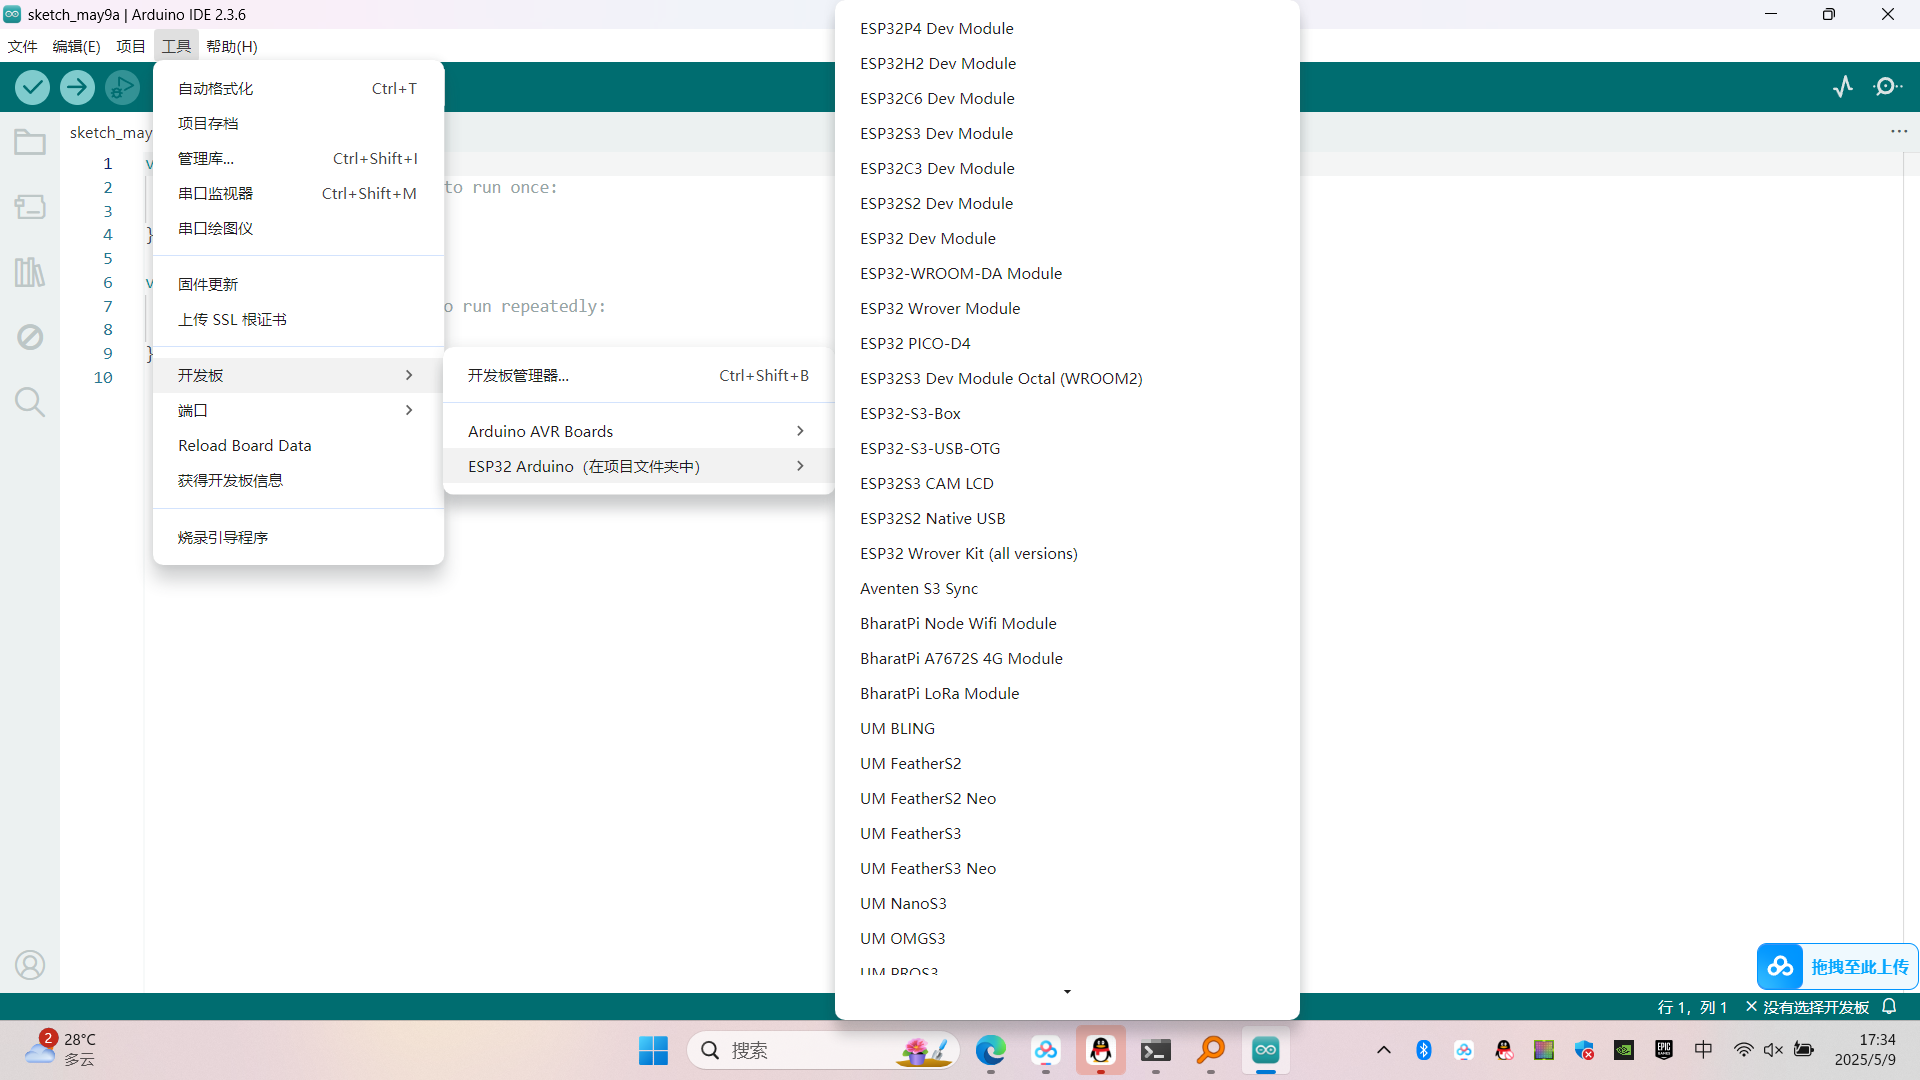Select ESP32S3 Dev Module board
Viewport: 1920px width, 1080px height.
click(x=1067, y=133)
